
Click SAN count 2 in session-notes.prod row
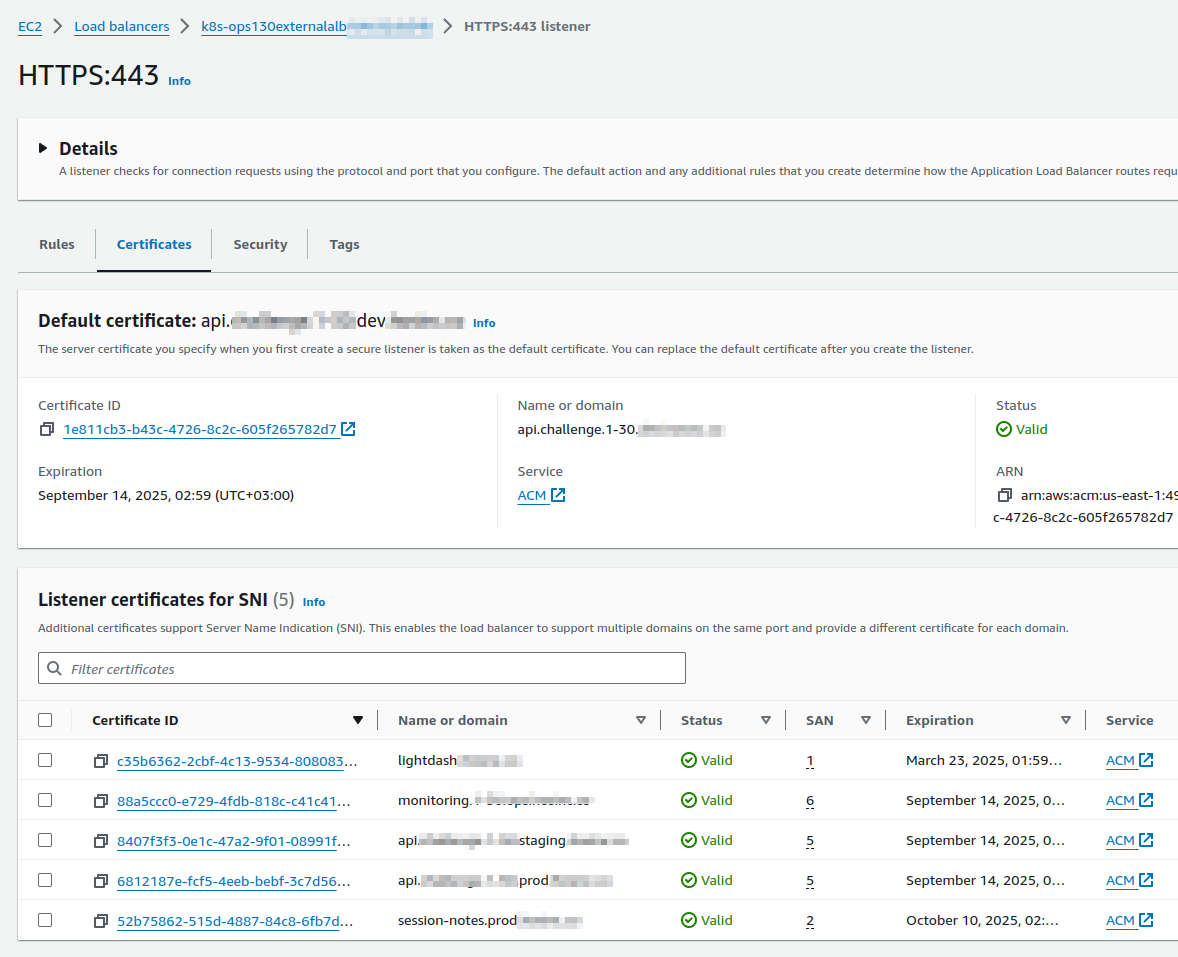810,920
